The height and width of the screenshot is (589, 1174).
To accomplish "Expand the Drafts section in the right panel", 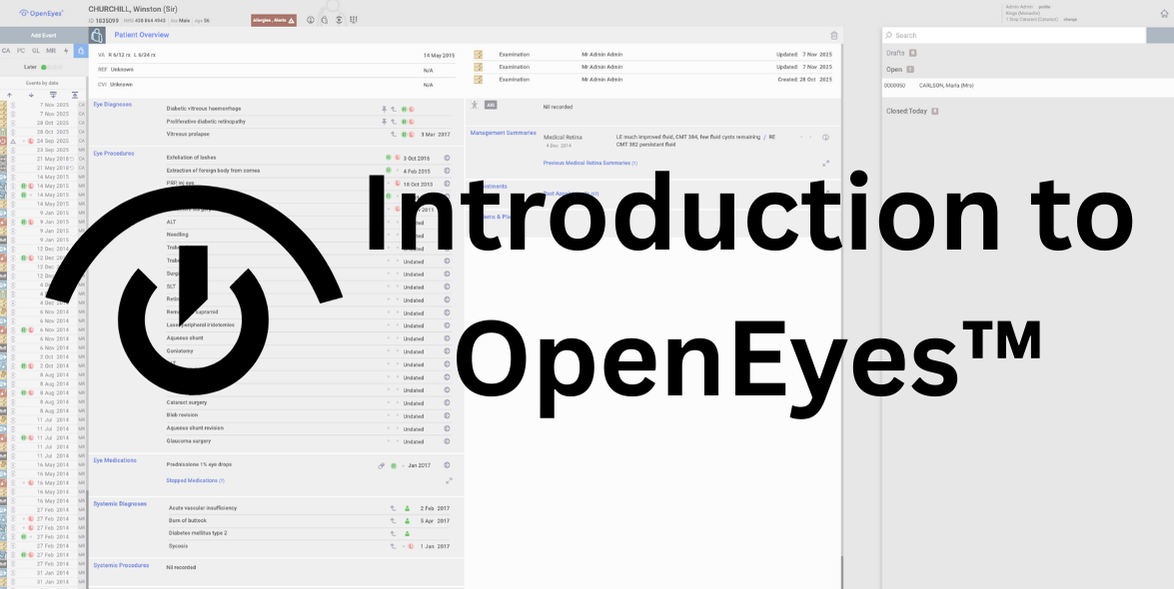I will (913, 53).
